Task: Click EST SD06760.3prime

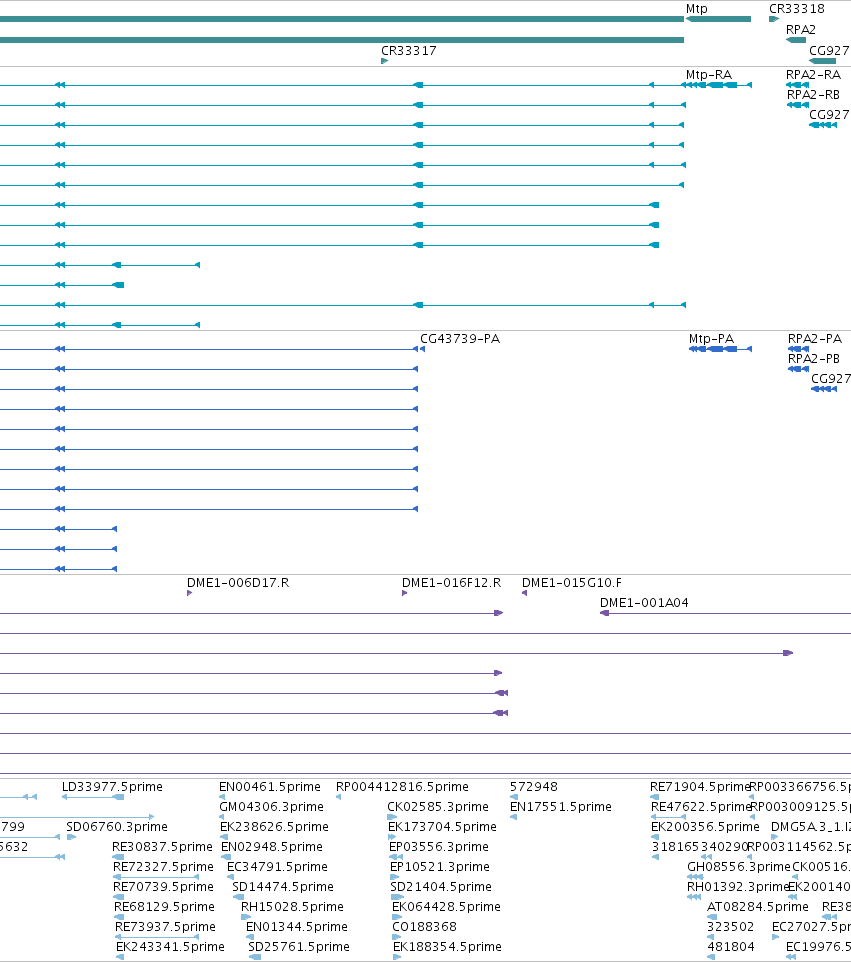Action: (x=117, y=826)
